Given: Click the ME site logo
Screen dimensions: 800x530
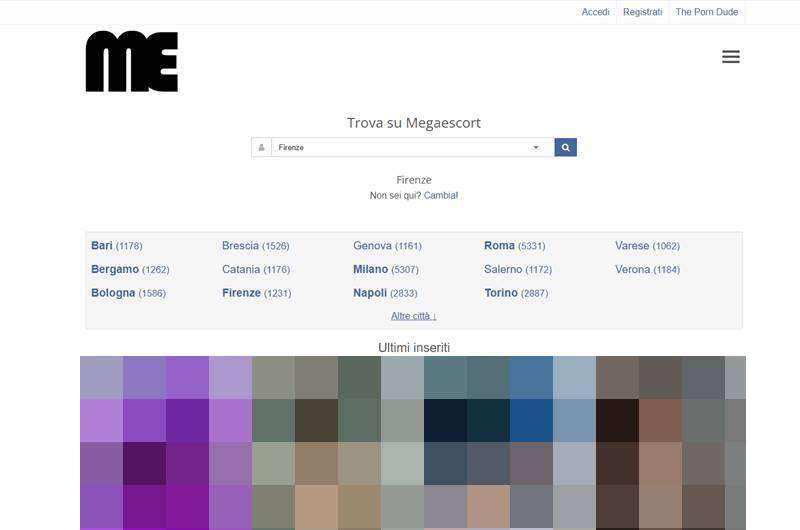Looking at the screenshot, I should [x=131, y=62].
